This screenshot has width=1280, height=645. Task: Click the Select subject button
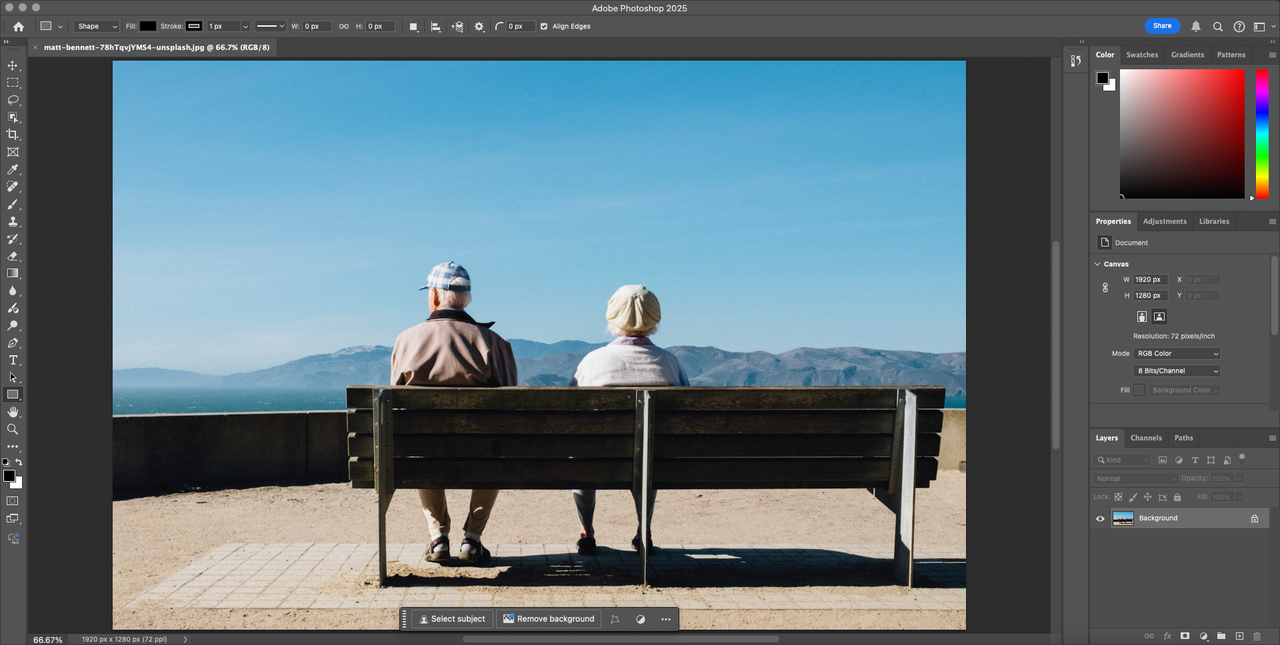452,619
